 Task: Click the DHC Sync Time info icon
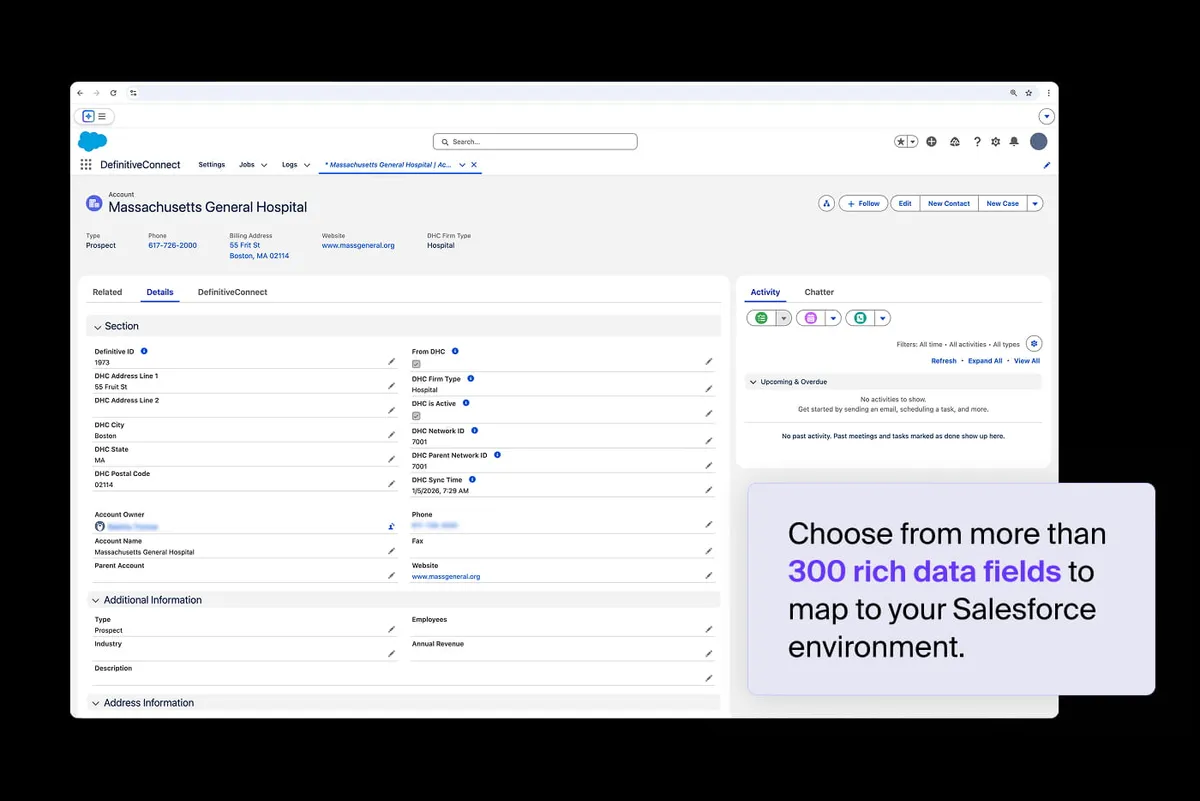coord(472,479)
